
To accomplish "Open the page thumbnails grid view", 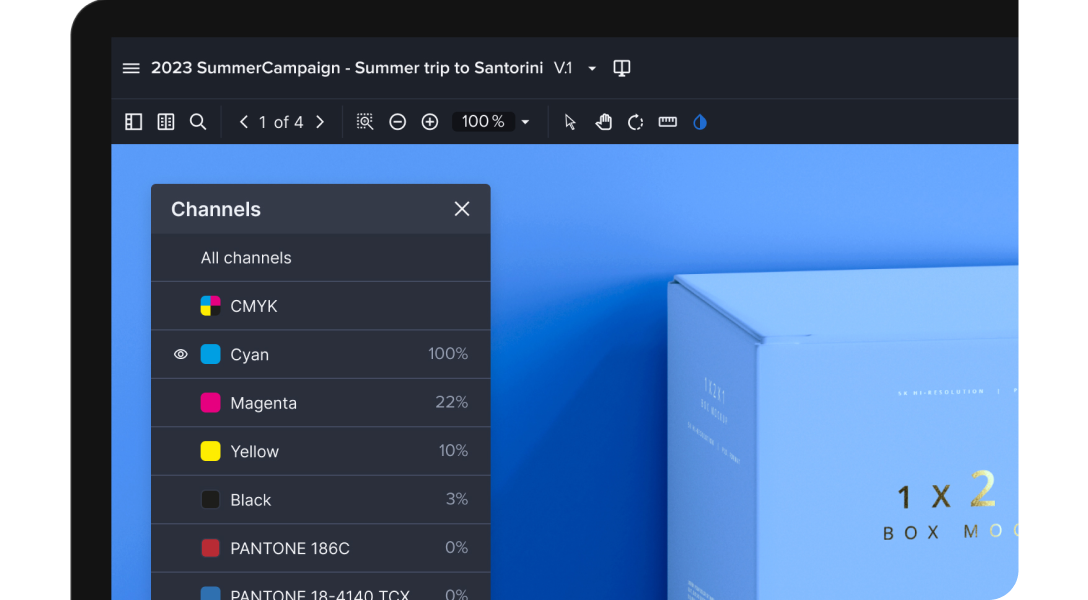I will [x=166, y=122].
